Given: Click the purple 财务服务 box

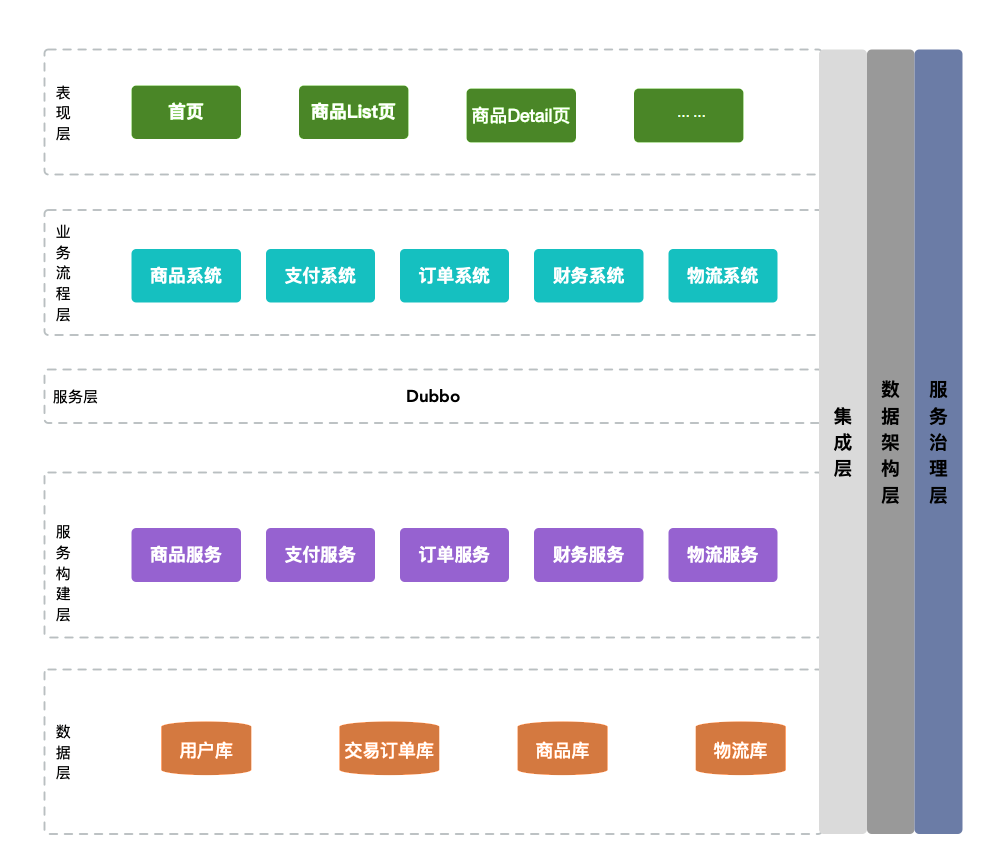Looking at the screenshot, I should (588, 555).
